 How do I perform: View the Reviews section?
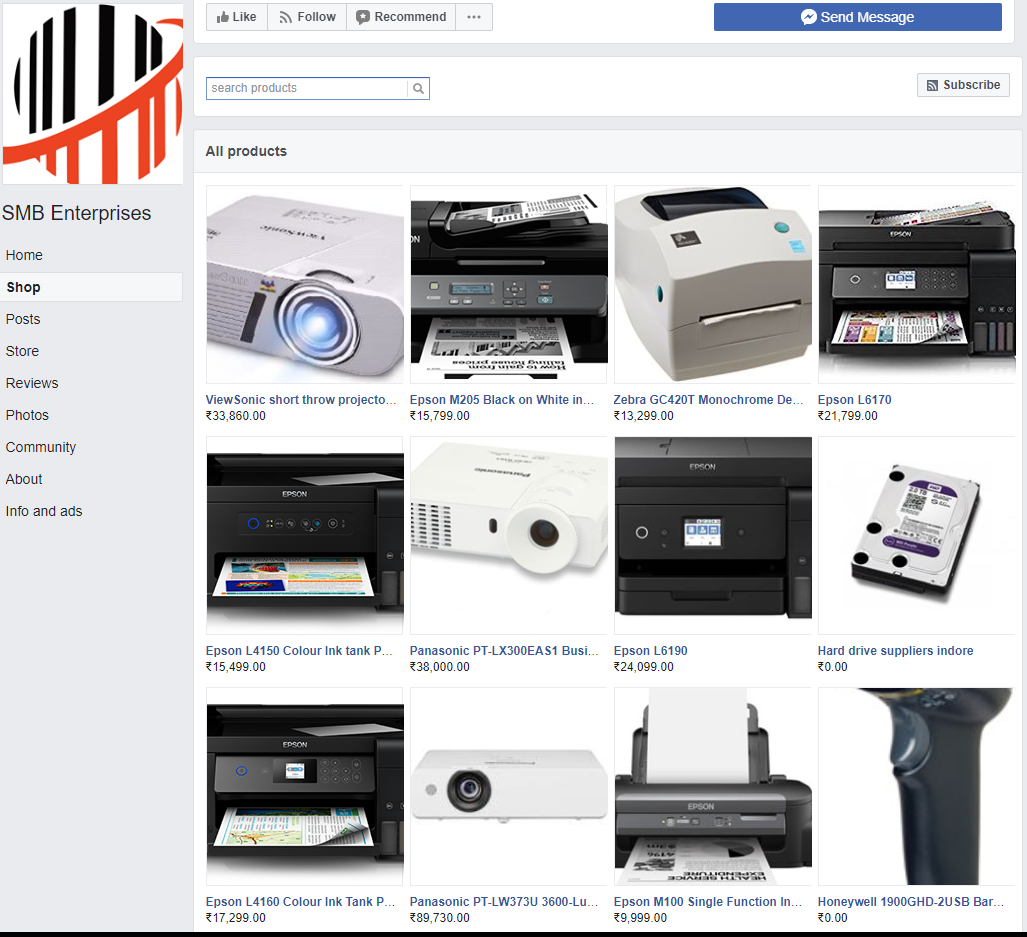[x=32, y=384]
